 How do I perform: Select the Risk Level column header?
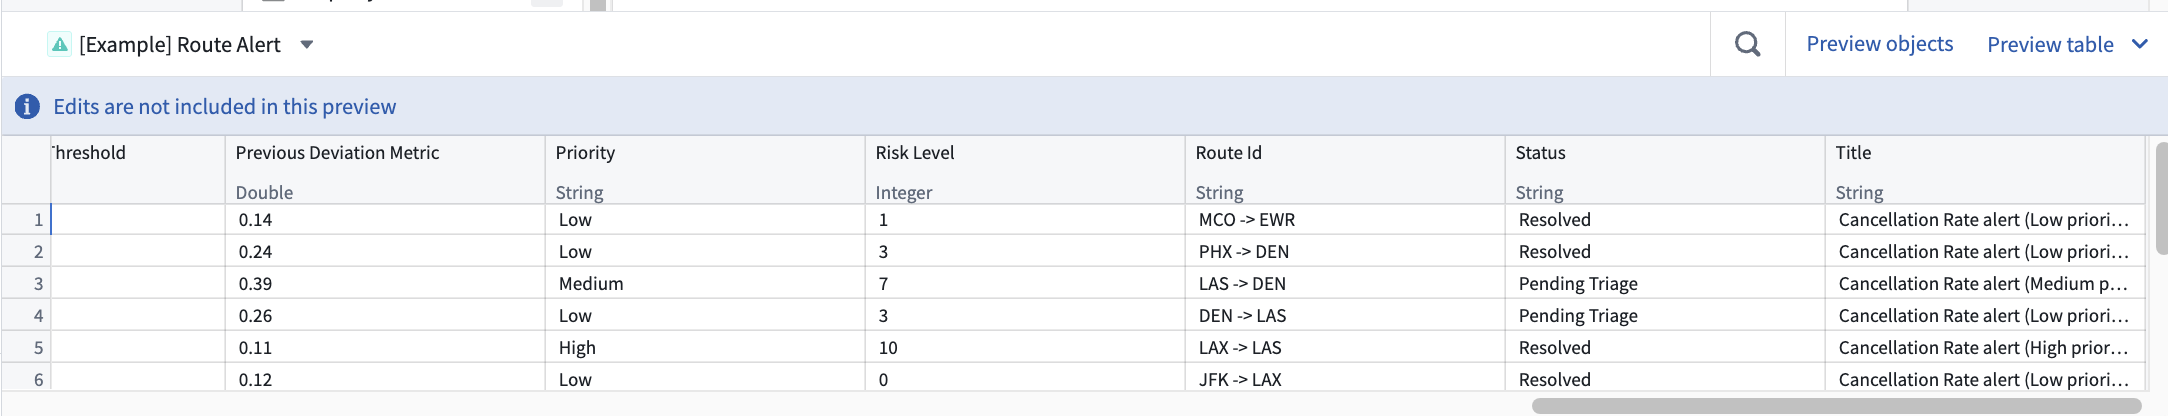click(x=914, y=153)
